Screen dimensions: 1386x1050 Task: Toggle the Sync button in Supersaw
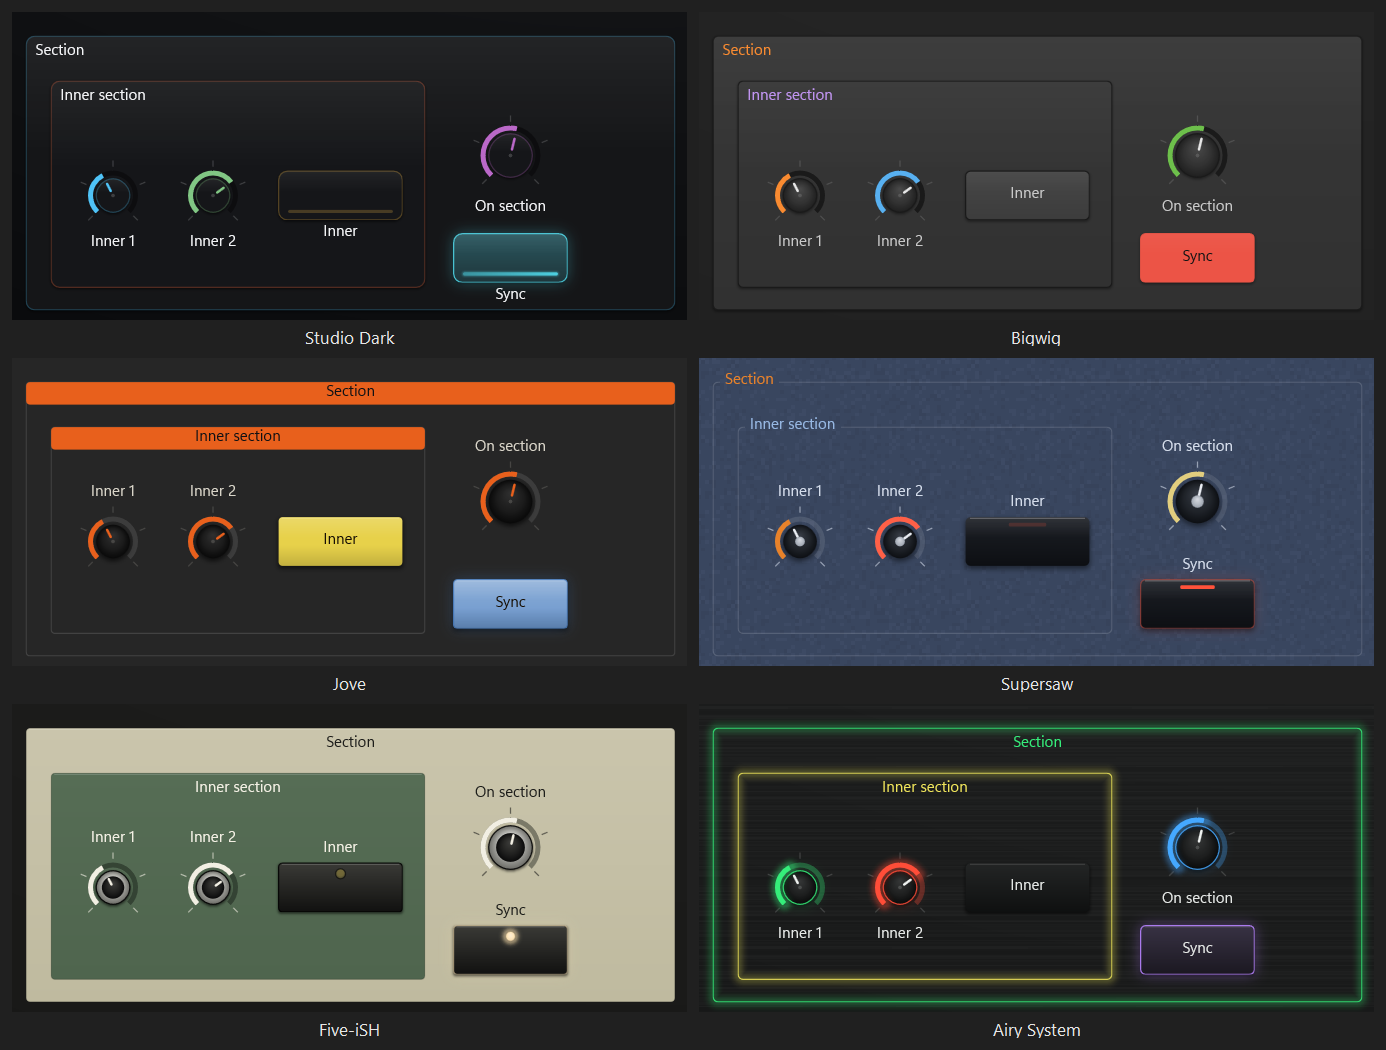pyautogui.click(x=1197, y=604)
